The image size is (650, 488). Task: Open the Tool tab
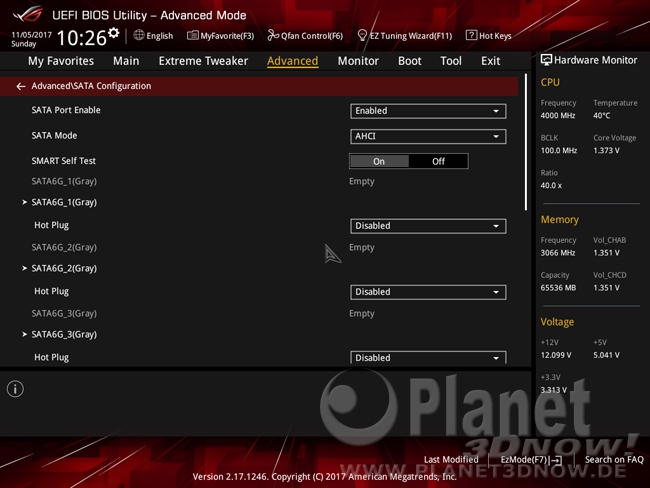coord(451,61)
